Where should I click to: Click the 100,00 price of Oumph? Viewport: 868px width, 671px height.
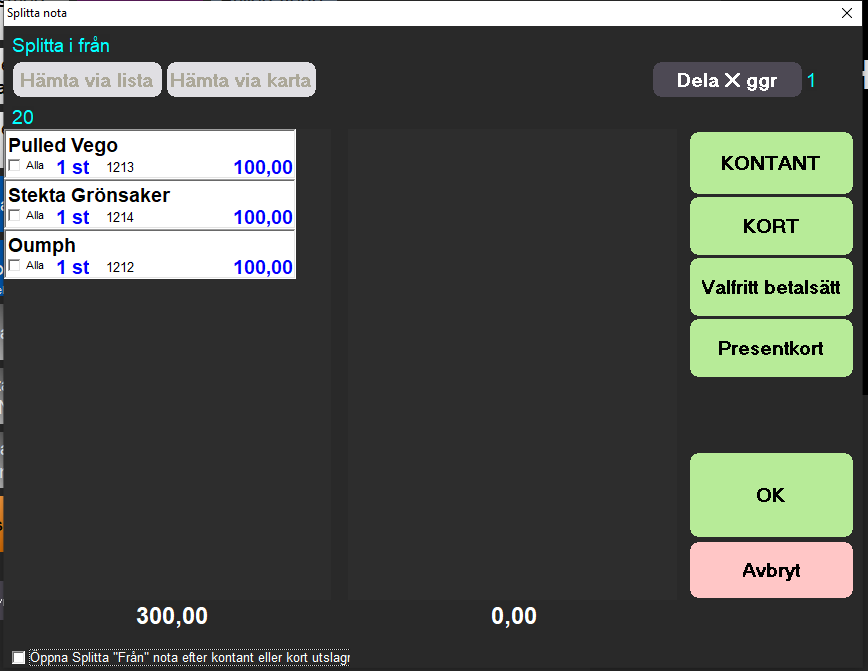[263, 268]
